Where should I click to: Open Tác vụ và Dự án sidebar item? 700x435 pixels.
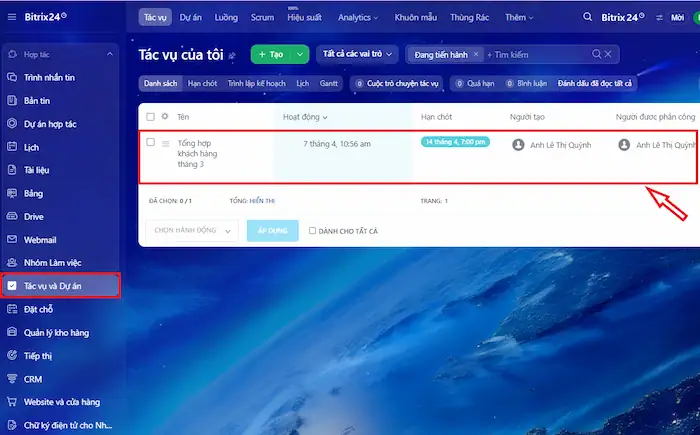[x=60, y=286]
